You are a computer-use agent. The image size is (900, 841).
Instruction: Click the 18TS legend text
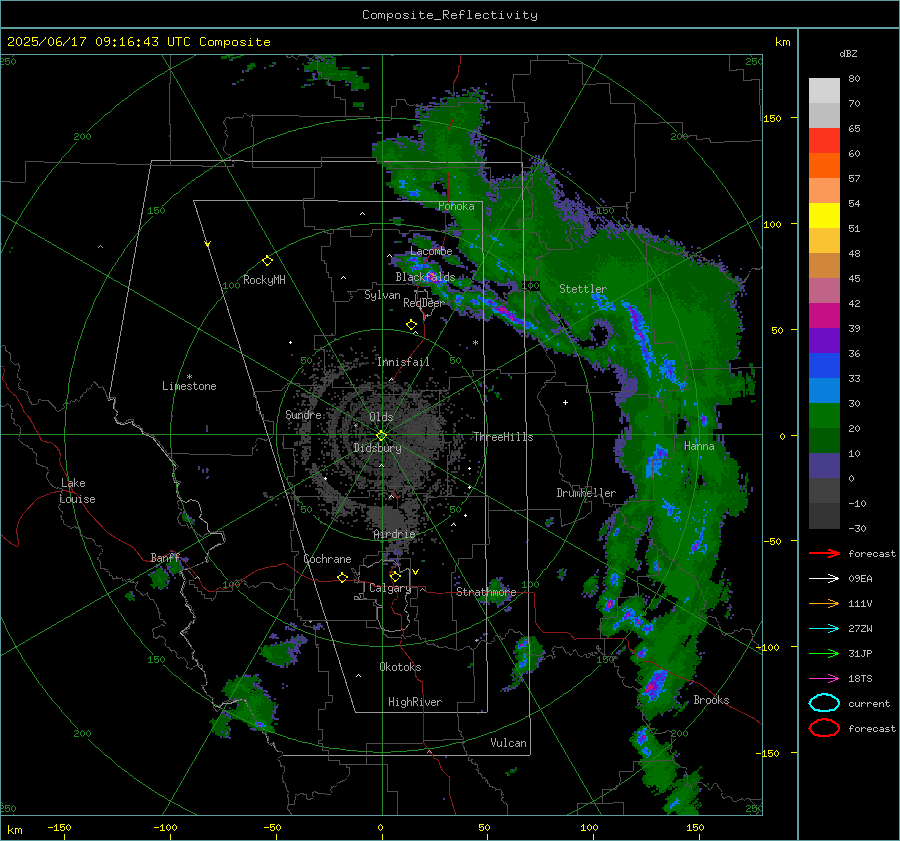point(860,679)
